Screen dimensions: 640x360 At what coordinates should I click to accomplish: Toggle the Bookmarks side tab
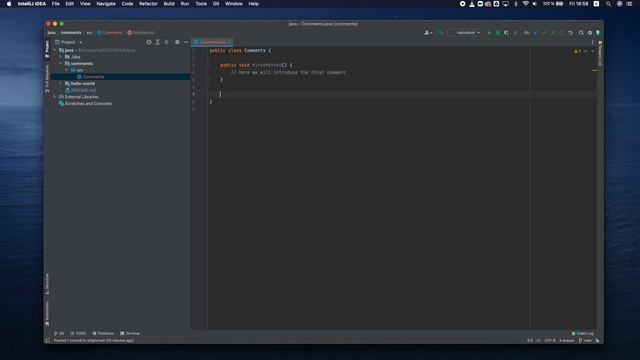coord(47,313)
